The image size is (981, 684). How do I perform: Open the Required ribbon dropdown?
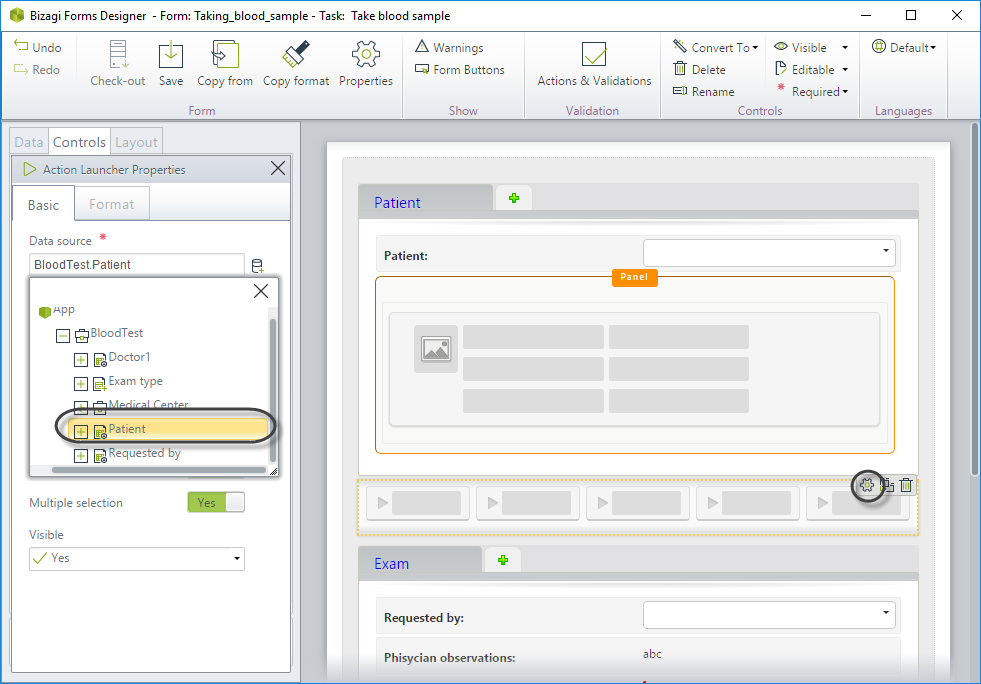813,91
